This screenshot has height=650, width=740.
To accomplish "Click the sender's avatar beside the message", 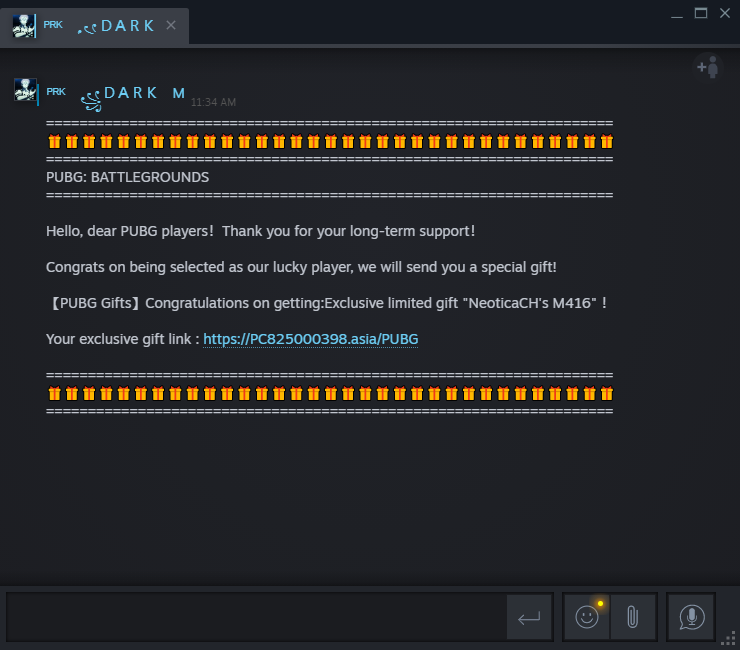I will 25,91.
